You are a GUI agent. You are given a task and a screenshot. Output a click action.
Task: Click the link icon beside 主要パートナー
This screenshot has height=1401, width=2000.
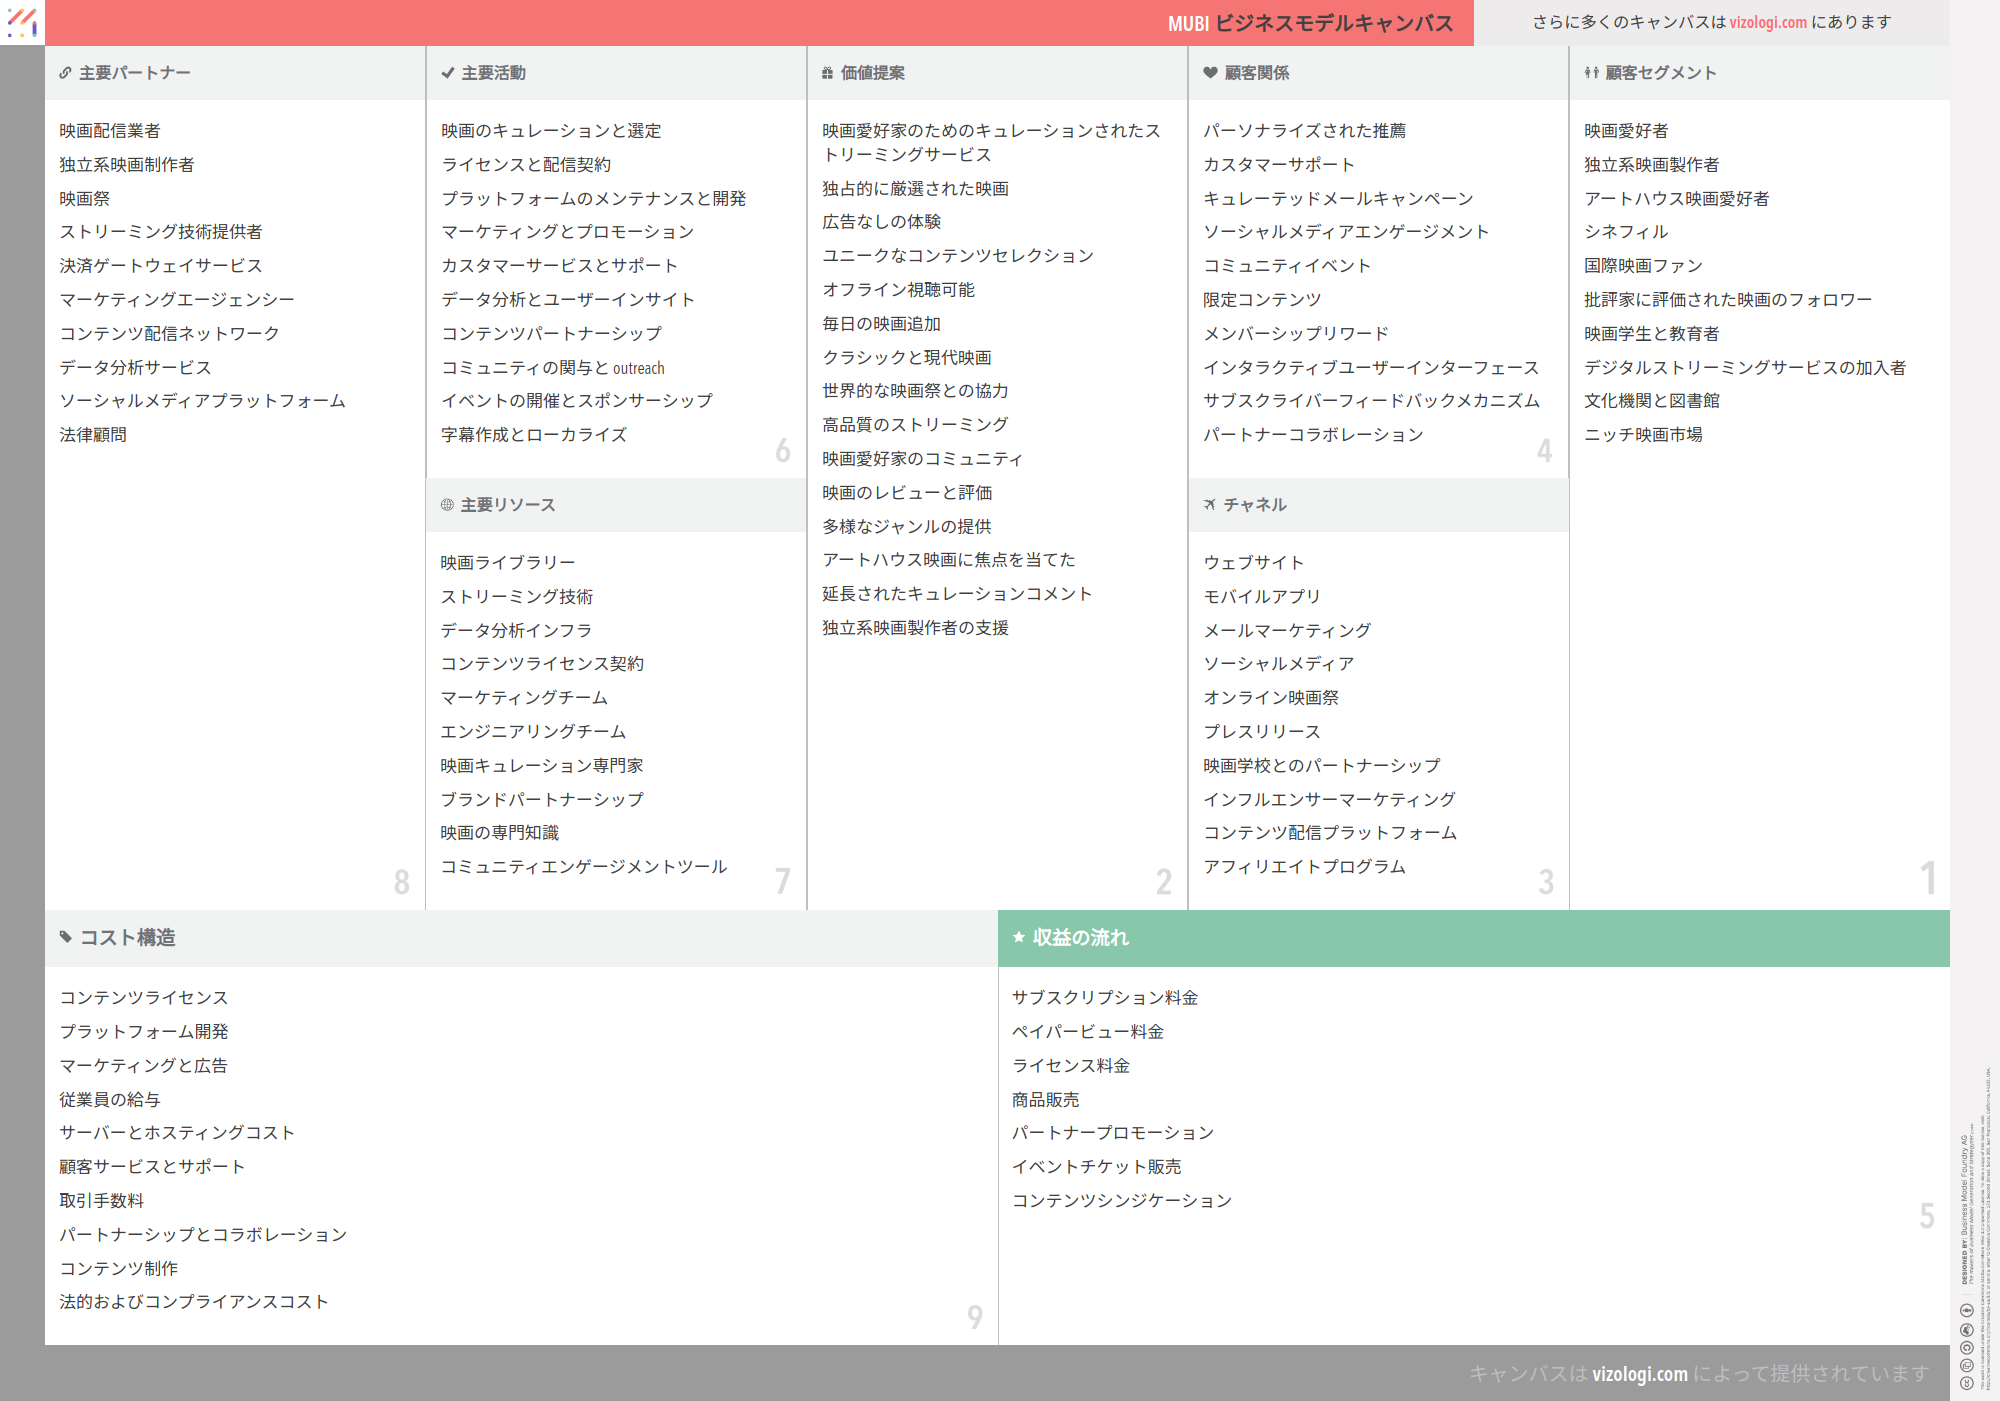tap(65, 73)
